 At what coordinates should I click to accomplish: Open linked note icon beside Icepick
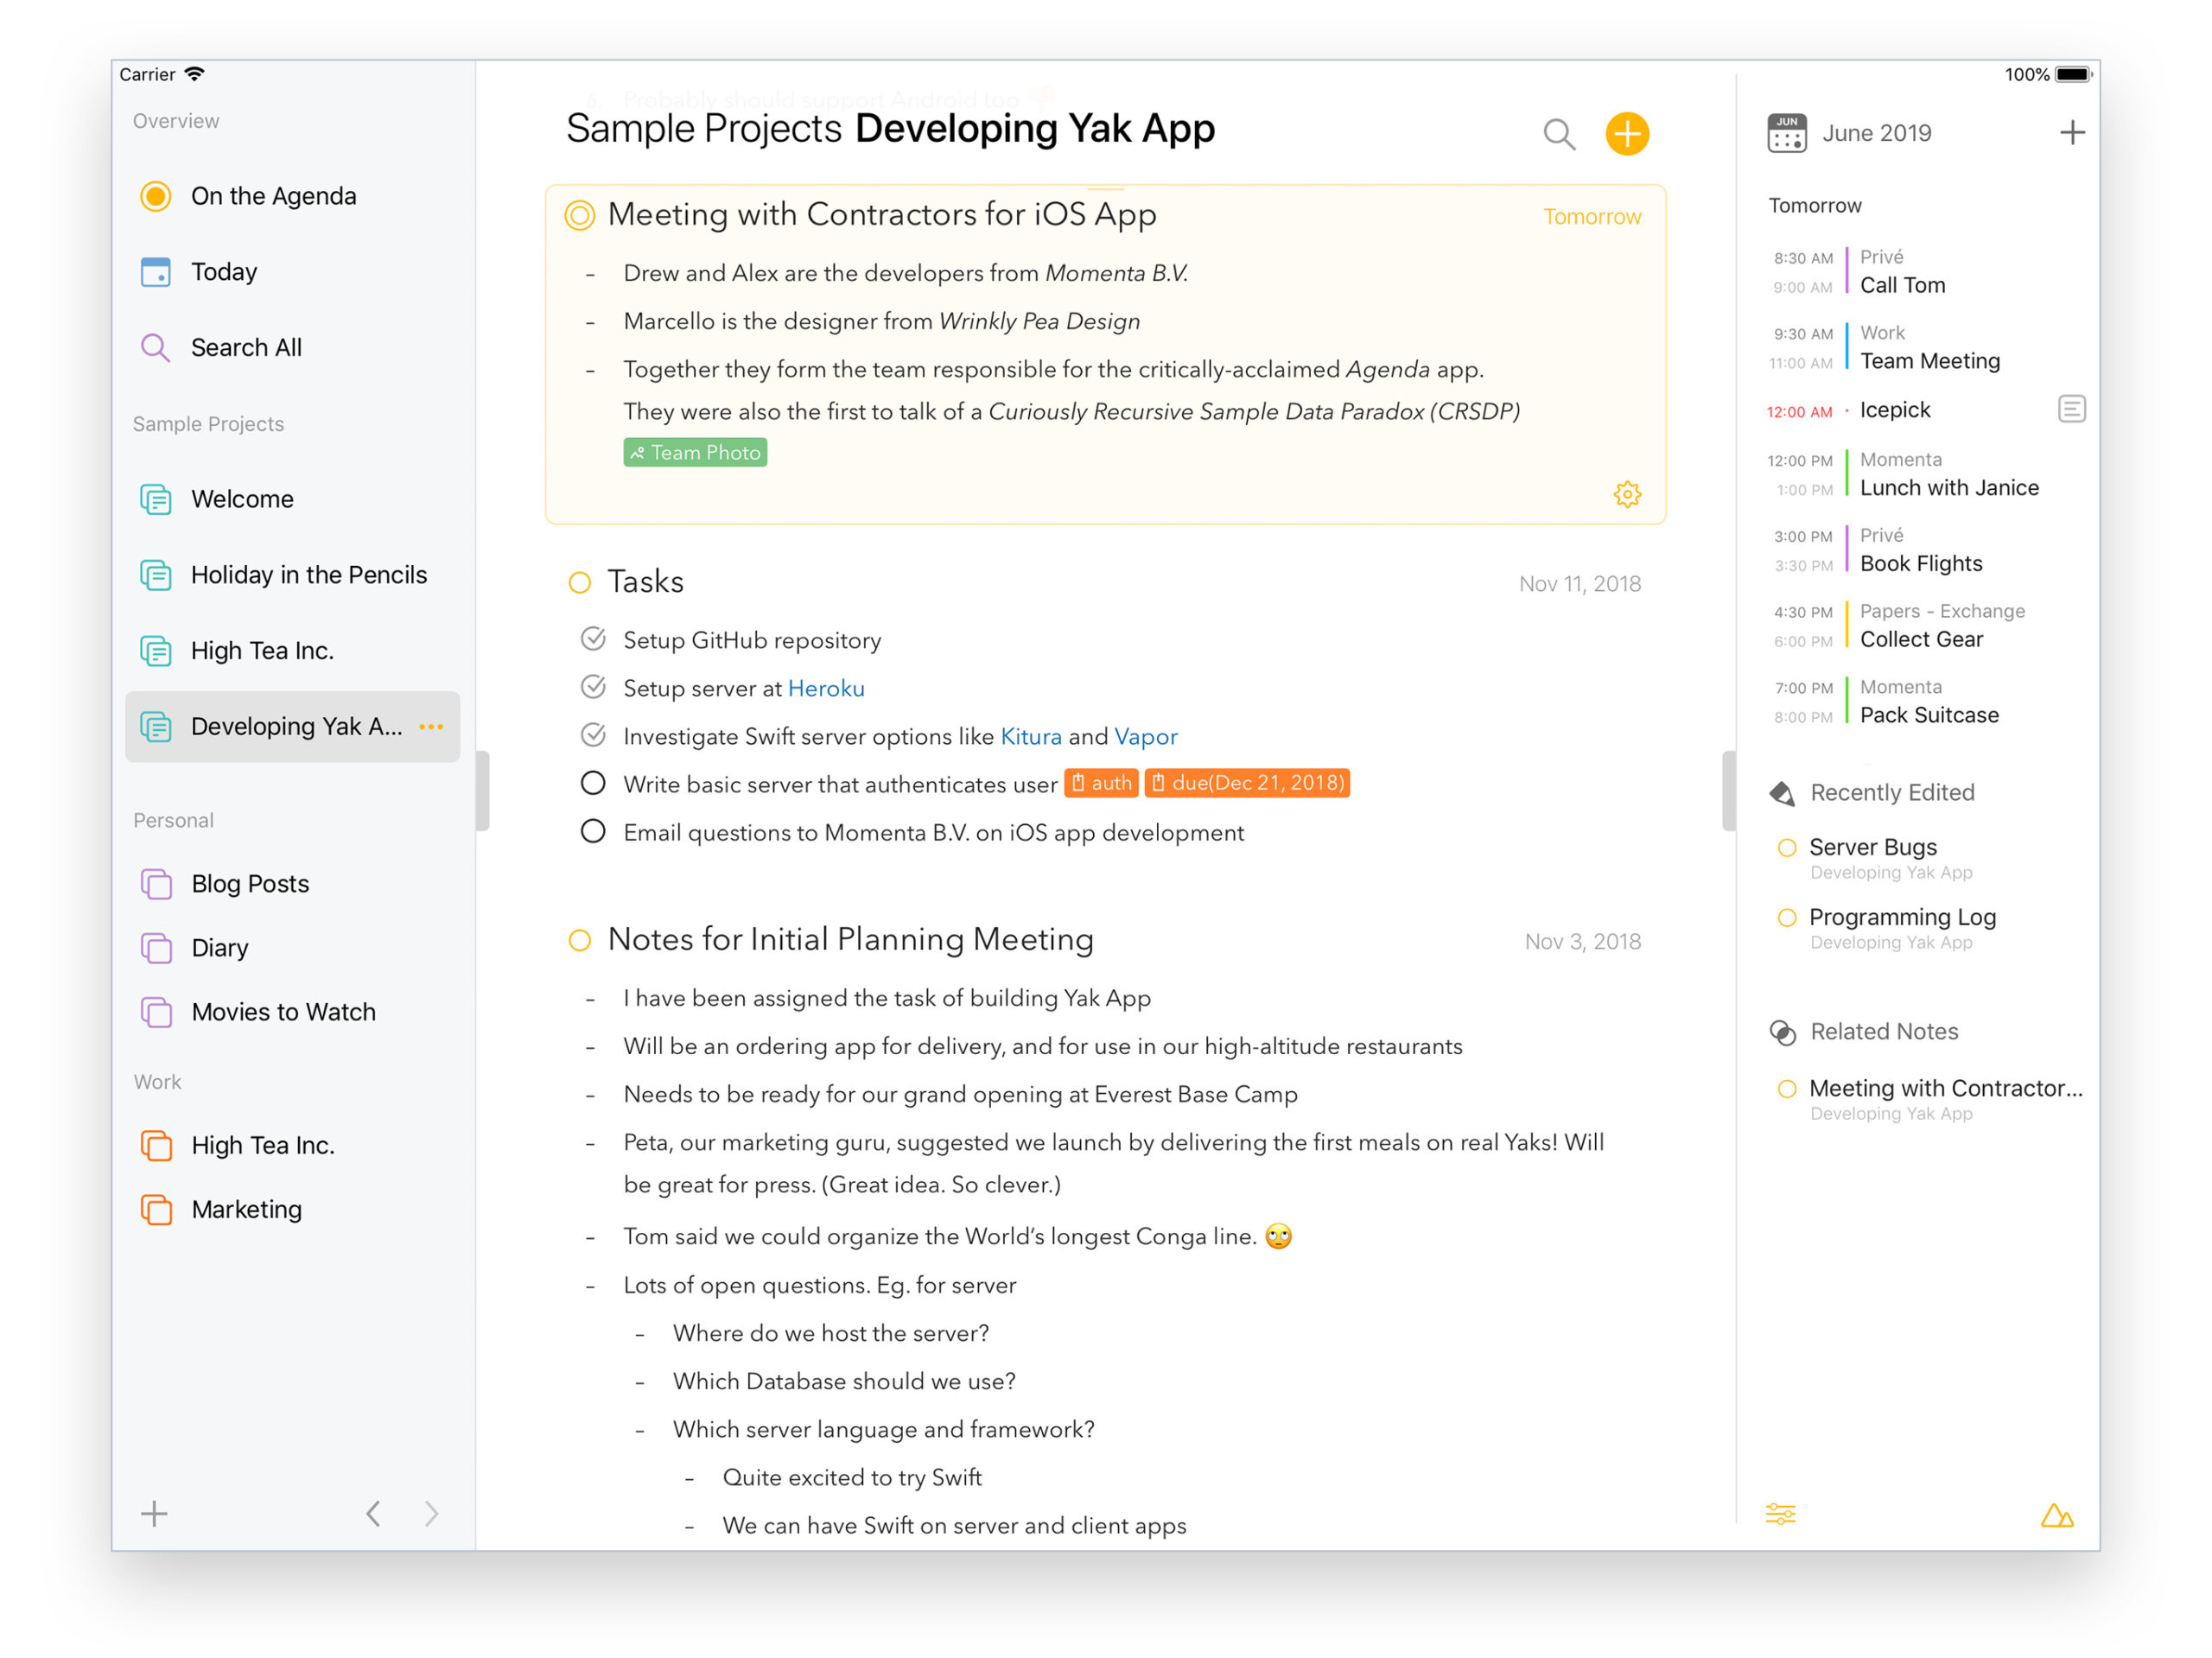2072,409
